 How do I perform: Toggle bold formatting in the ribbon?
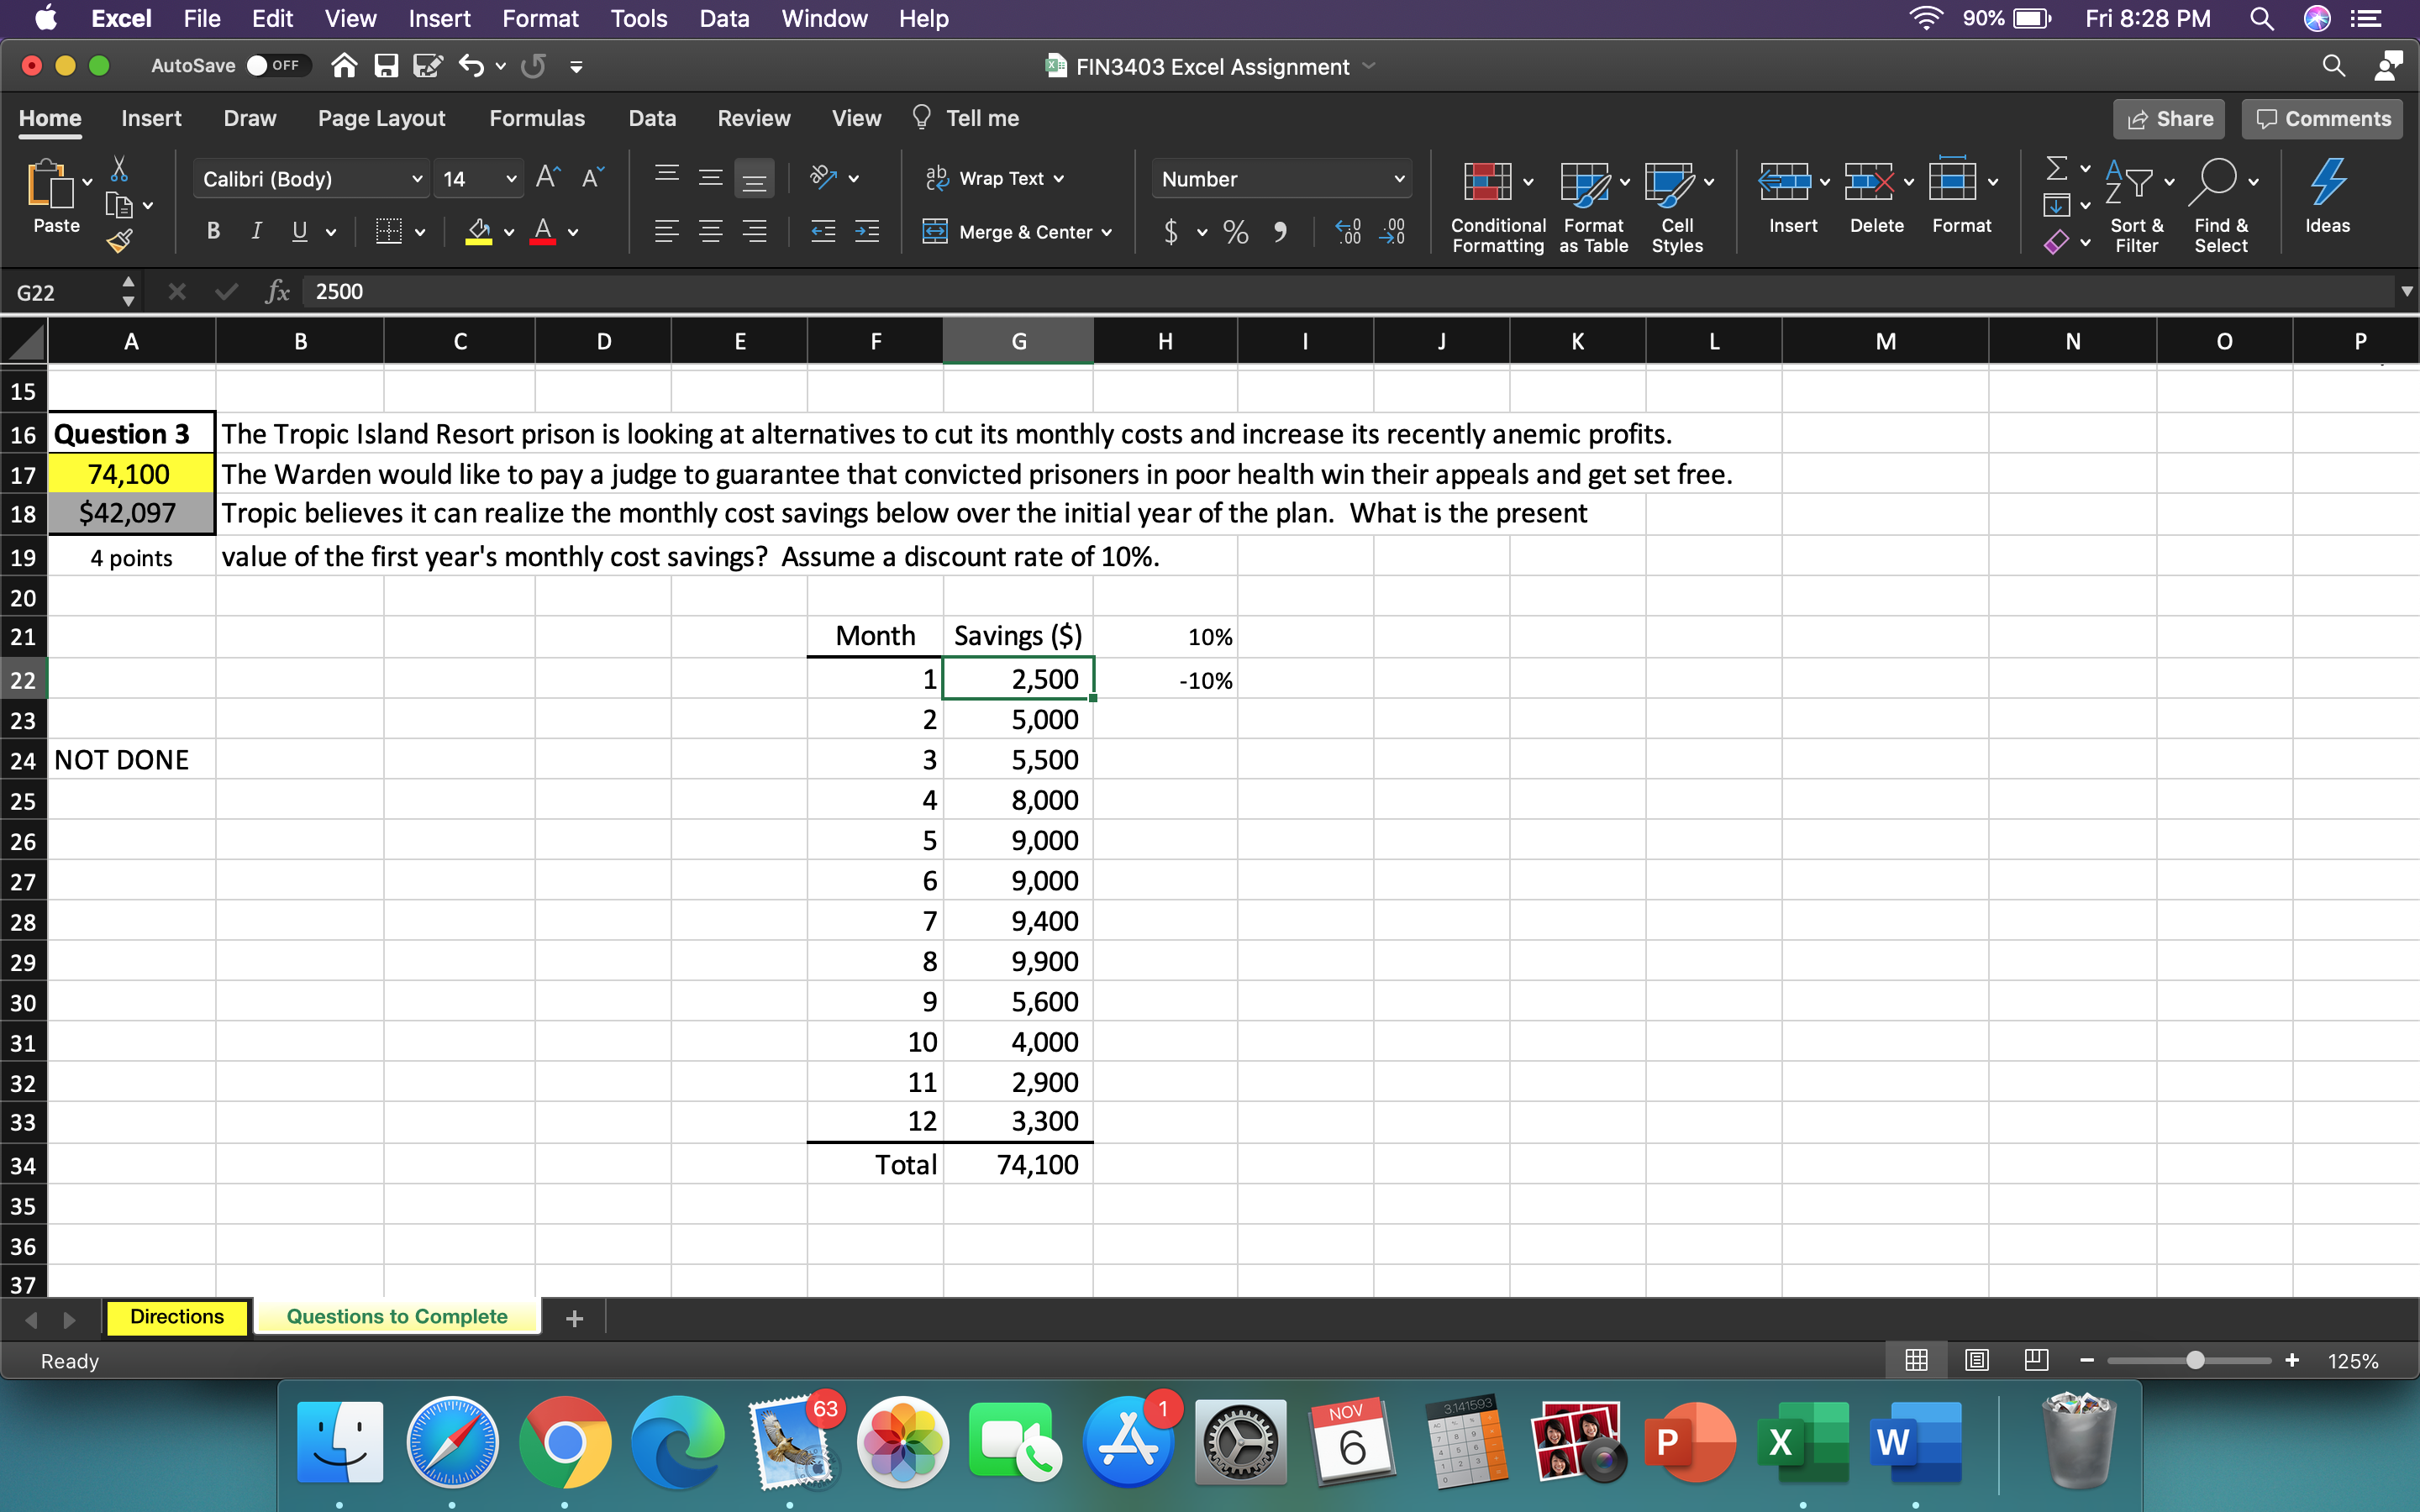point(213,231)
